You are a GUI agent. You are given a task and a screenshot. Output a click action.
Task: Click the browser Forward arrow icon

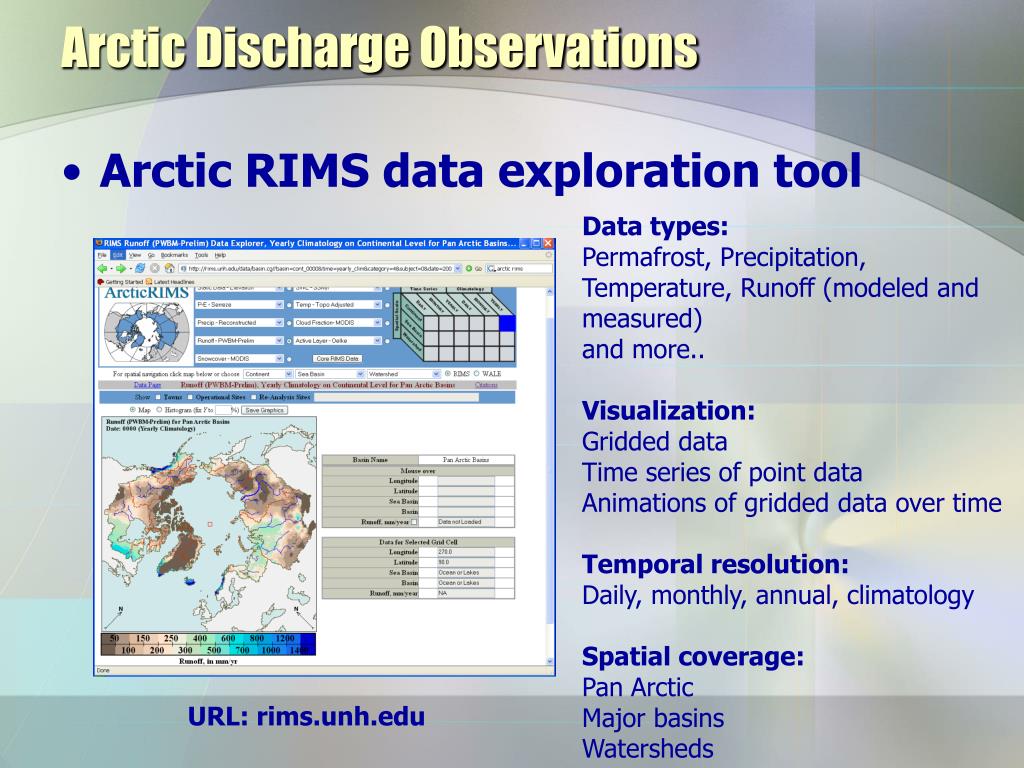tap(121, 268)
